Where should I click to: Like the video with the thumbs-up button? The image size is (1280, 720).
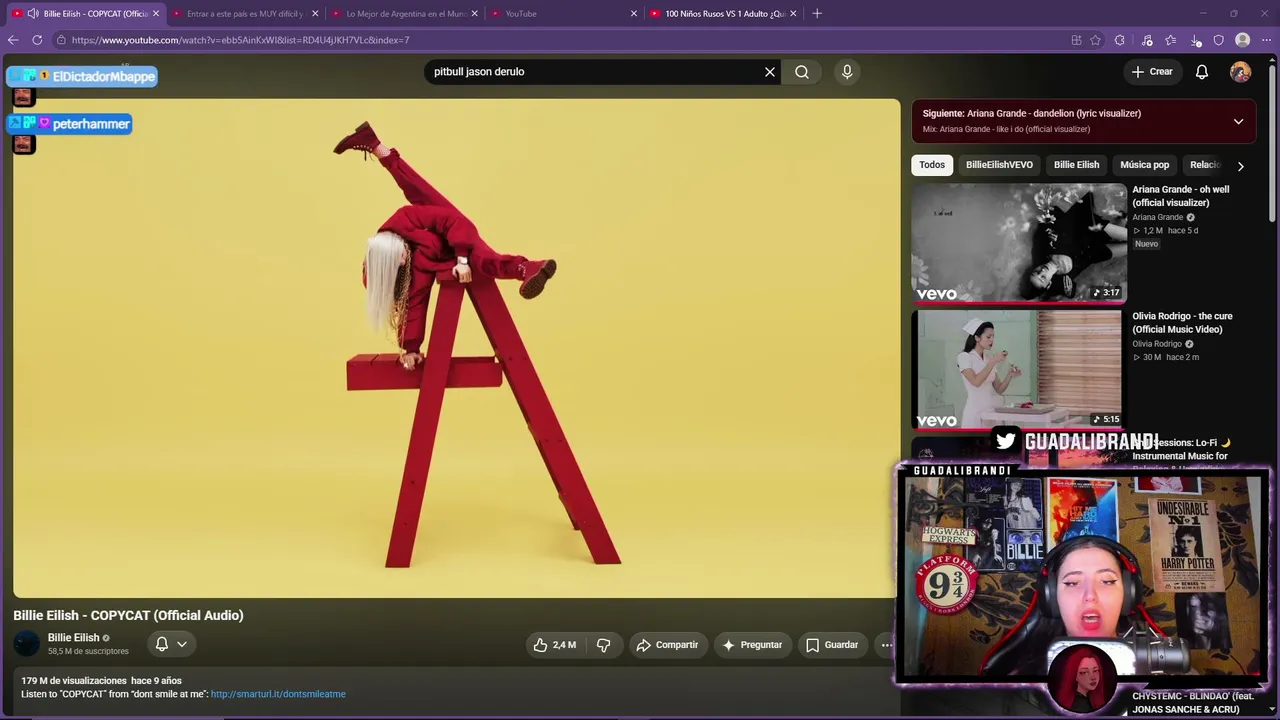coord(554,645)
